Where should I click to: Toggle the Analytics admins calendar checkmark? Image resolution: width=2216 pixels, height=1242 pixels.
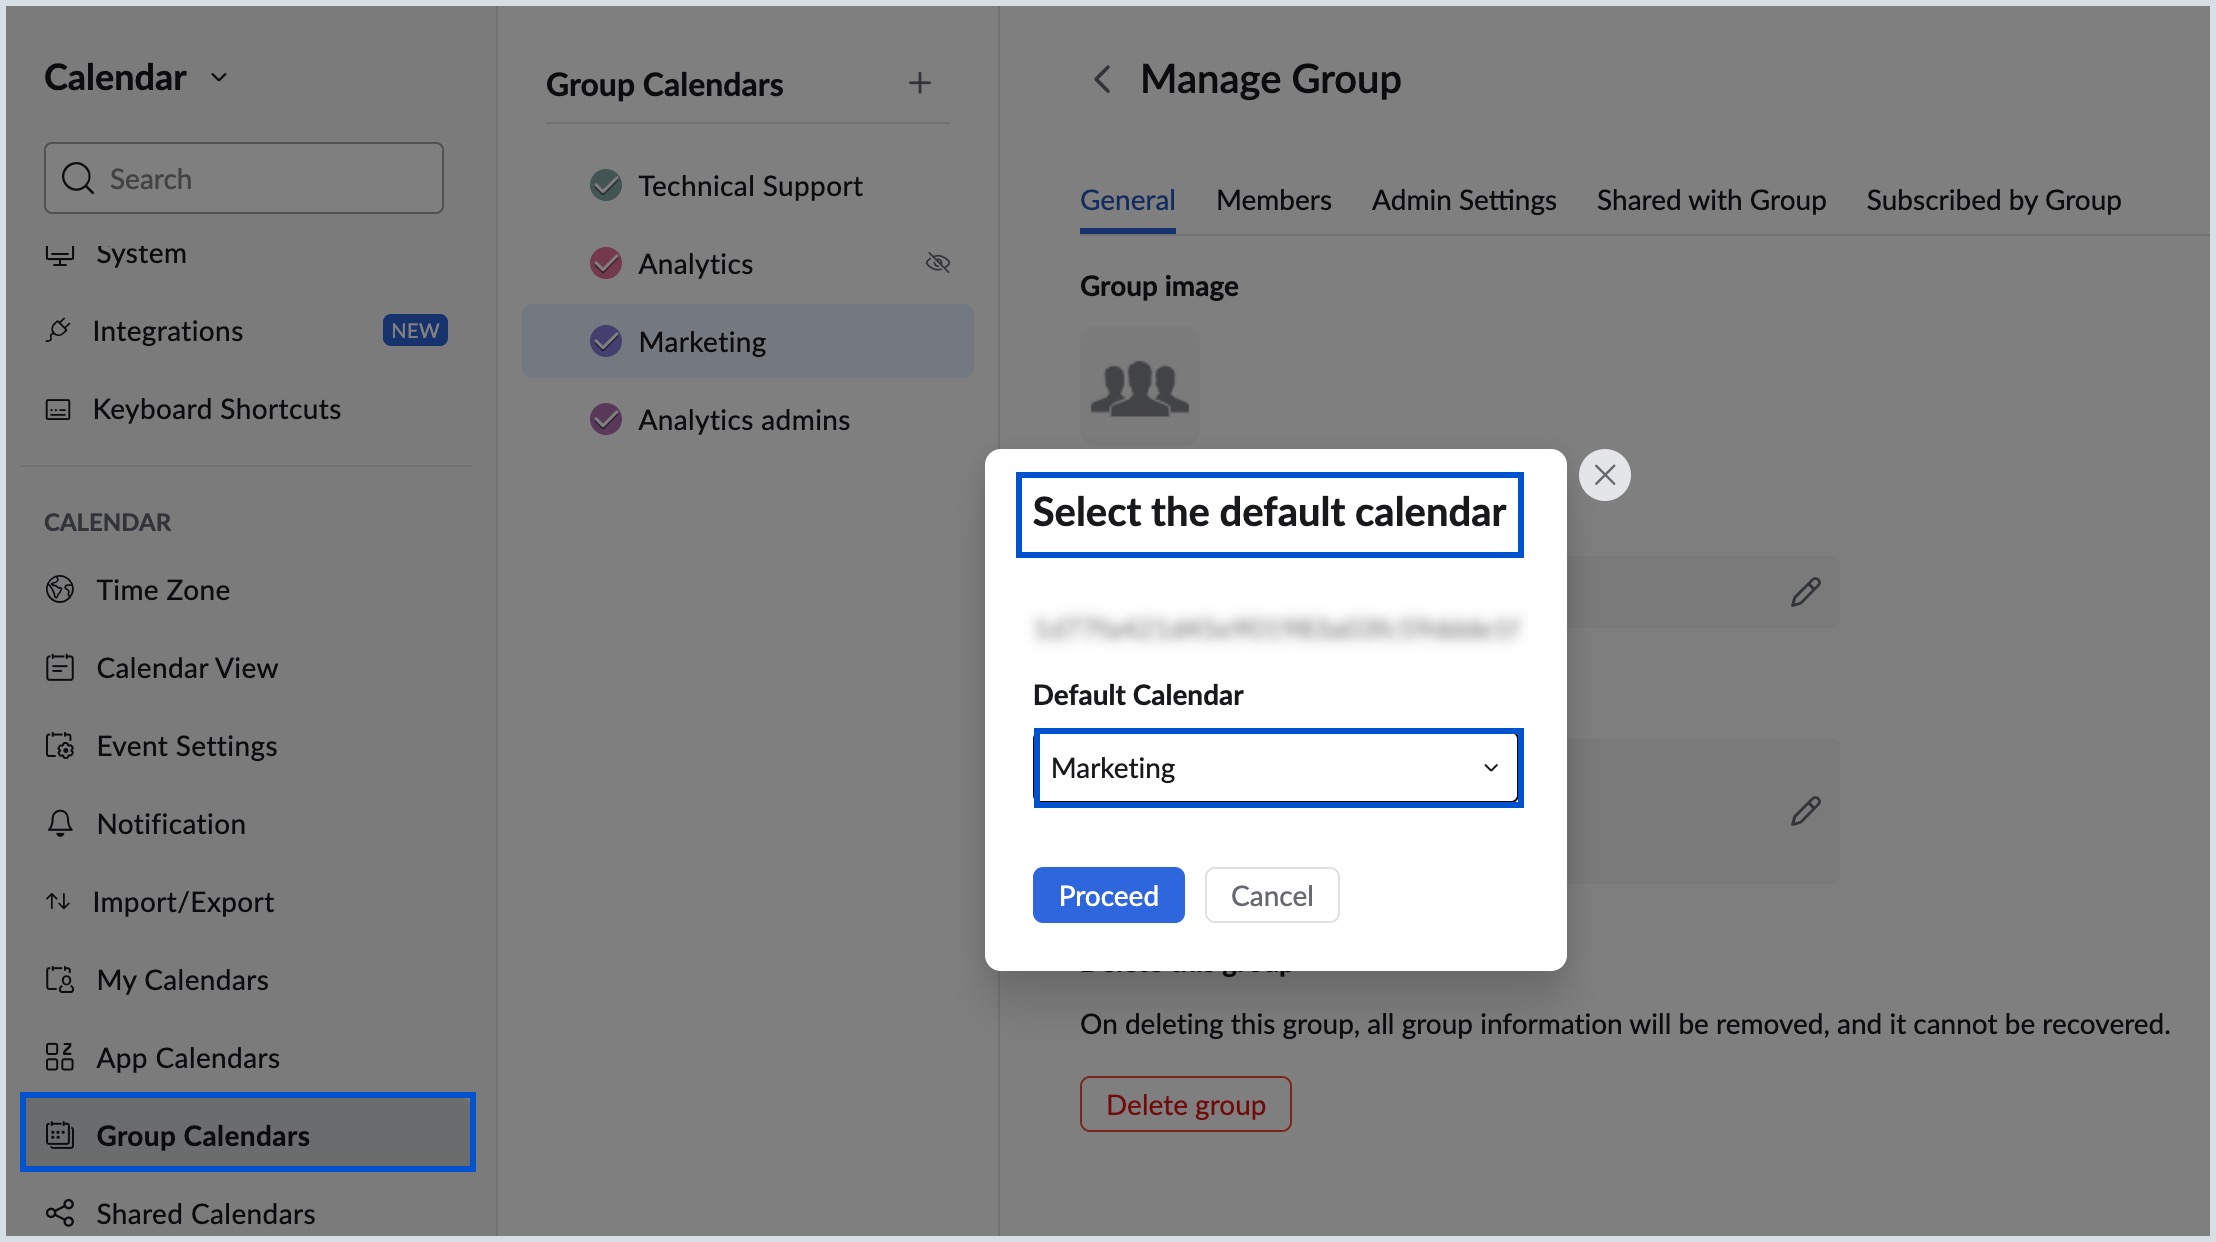pos(605,419)
